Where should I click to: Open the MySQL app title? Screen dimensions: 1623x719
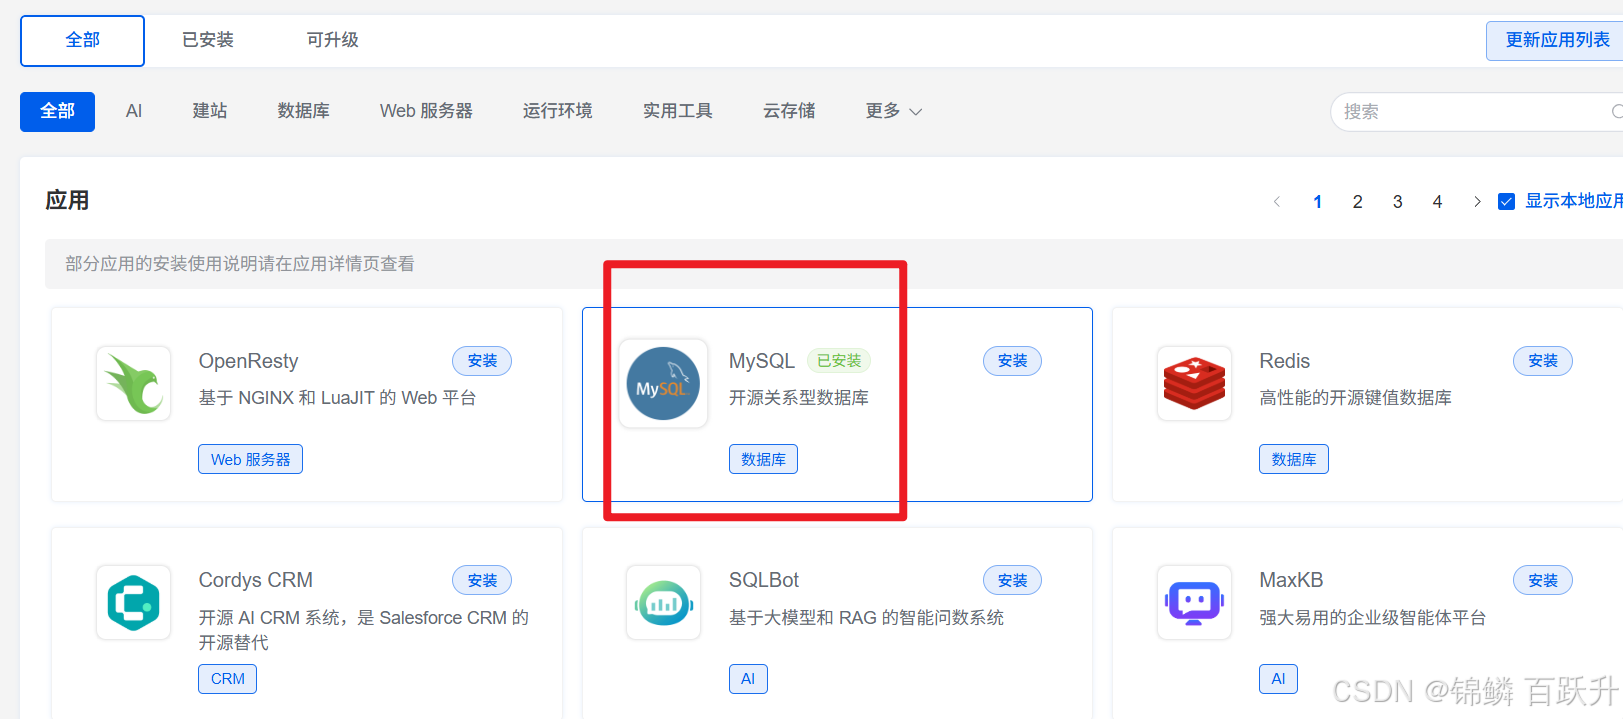(x=762, y=361)
